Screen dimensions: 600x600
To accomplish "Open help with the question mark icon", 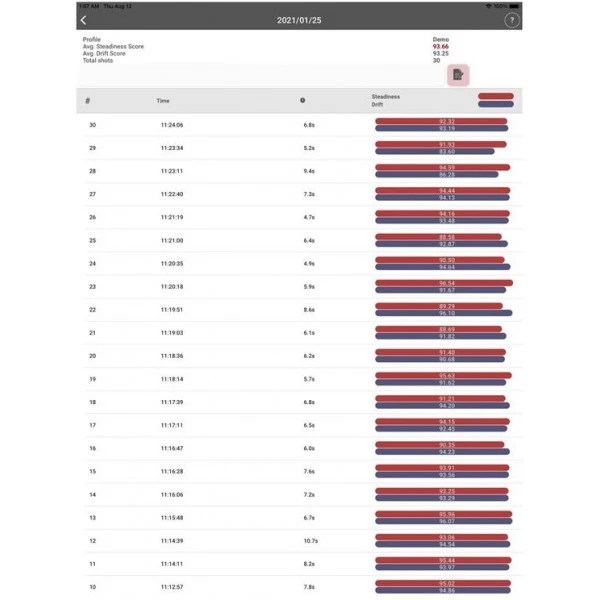I will [512, 20].
